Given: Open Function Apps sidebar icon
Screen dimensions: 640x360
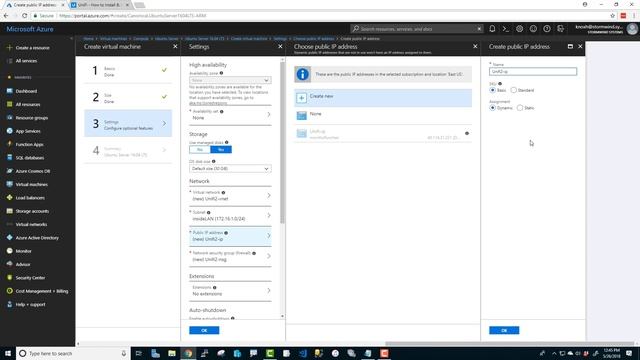Looking at the screenshot, I should coord(9,144).
